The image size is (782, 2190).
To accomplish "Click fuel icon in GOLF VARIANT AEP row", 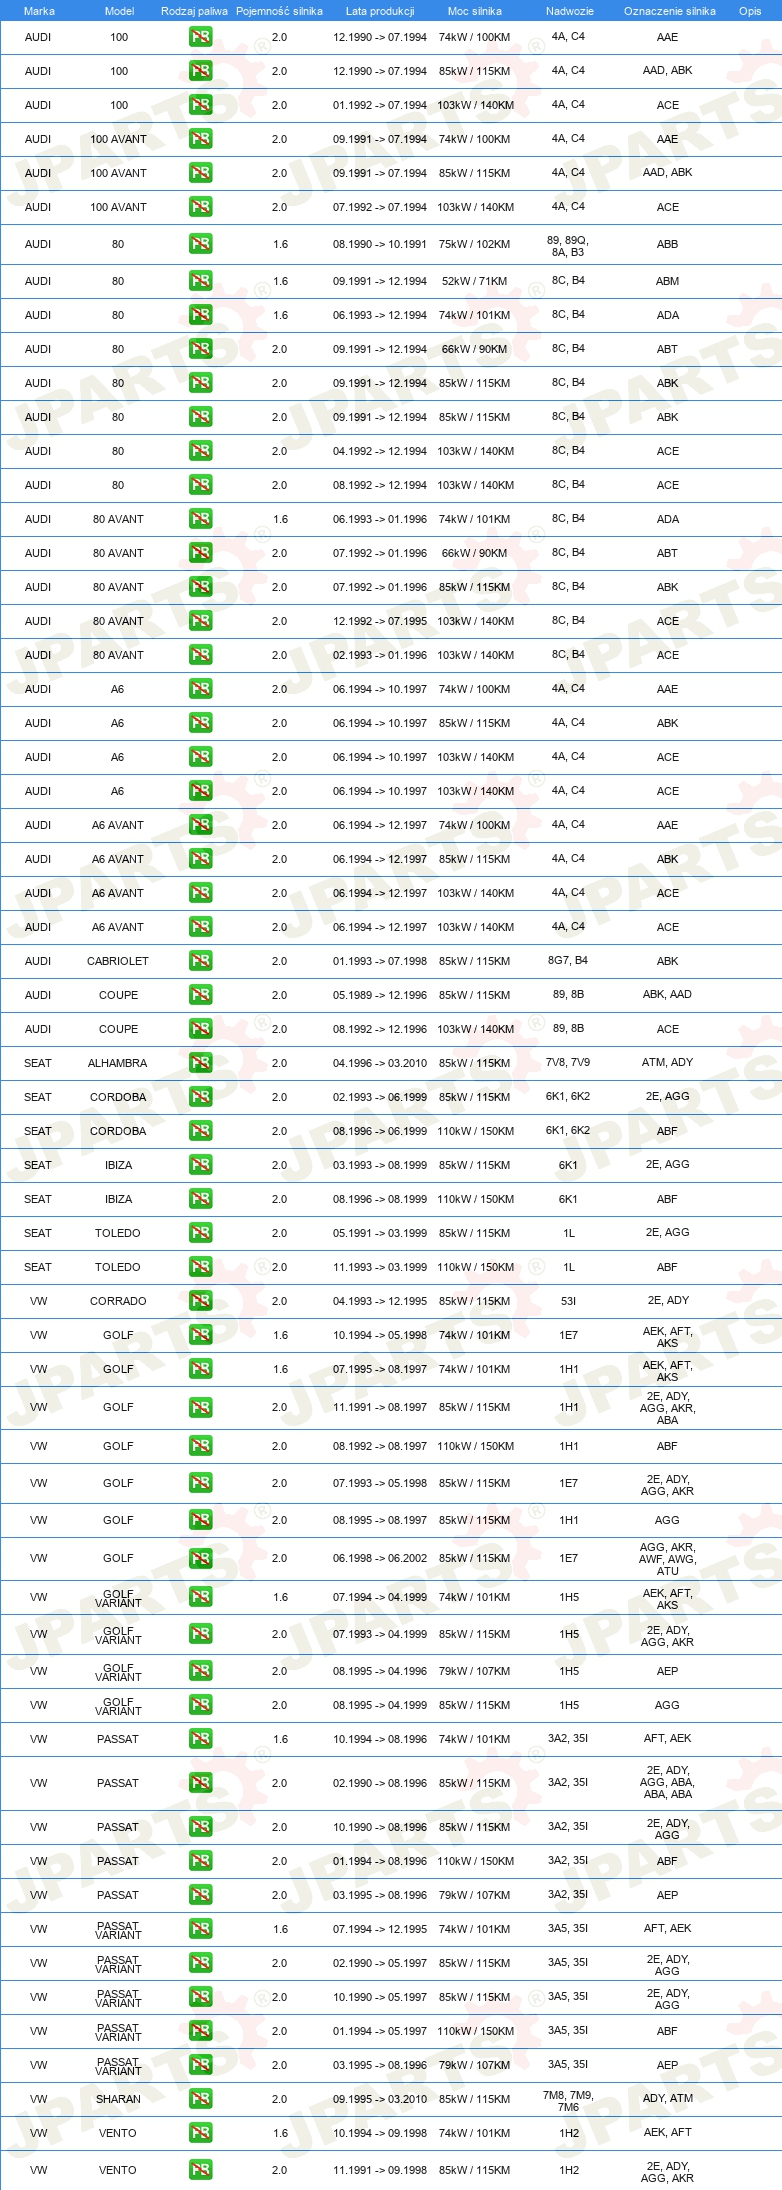I will pyautogui.click(x=200, y=1671).
